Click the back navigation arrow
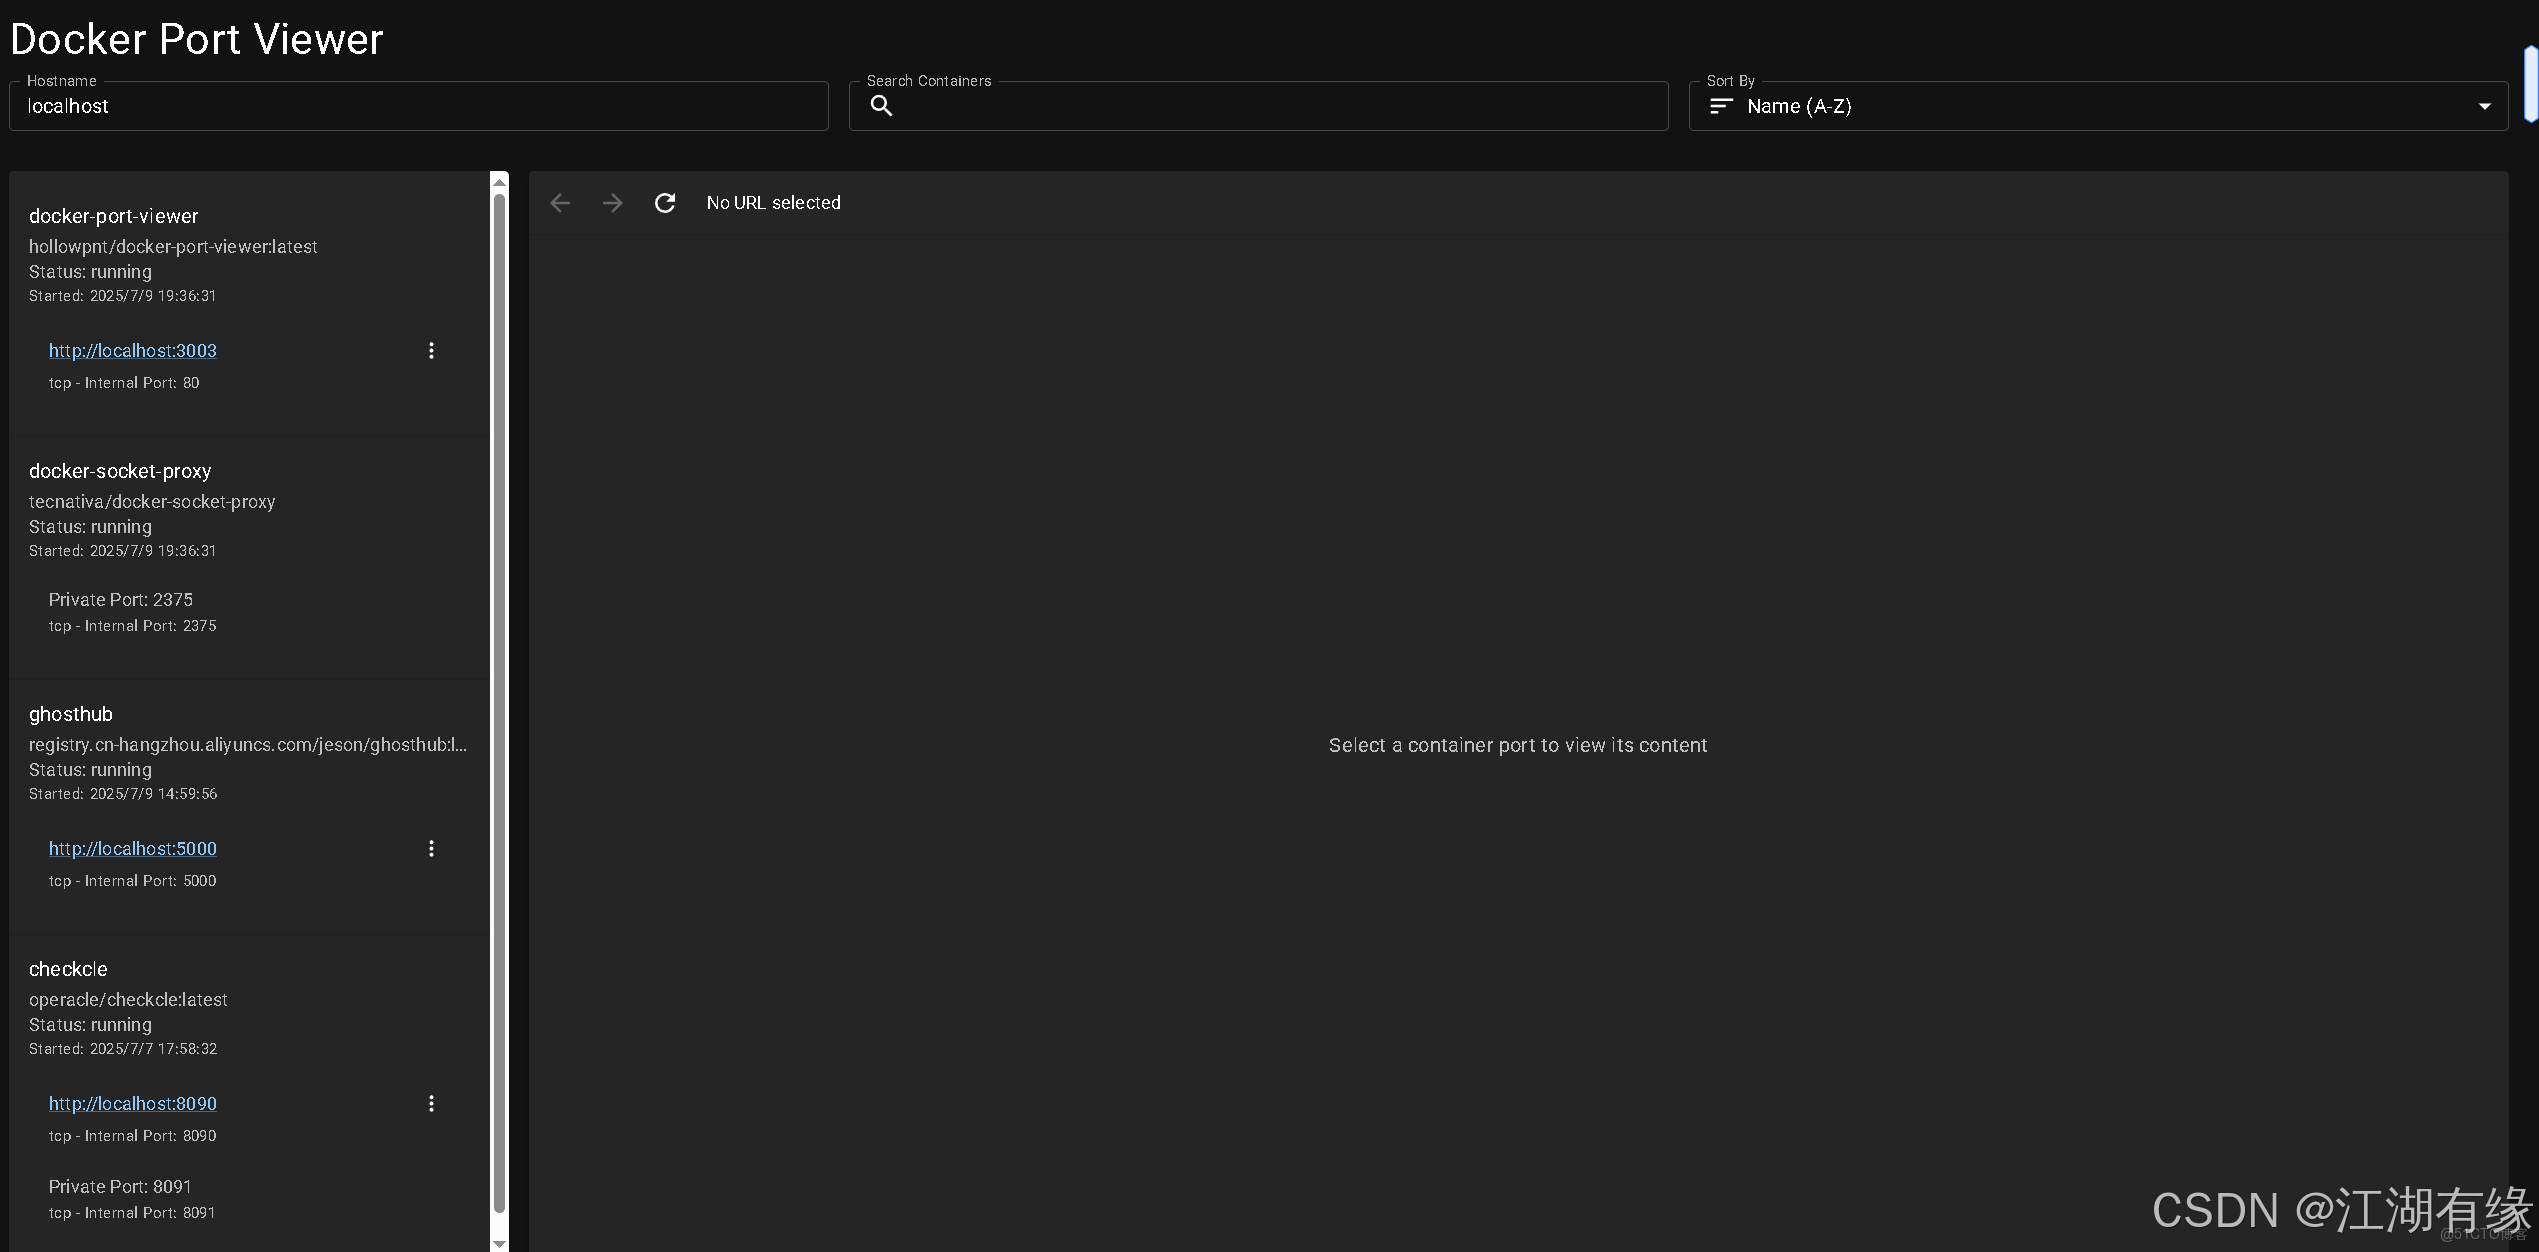Screen dimensions: 2539x1252 [560, 203]
